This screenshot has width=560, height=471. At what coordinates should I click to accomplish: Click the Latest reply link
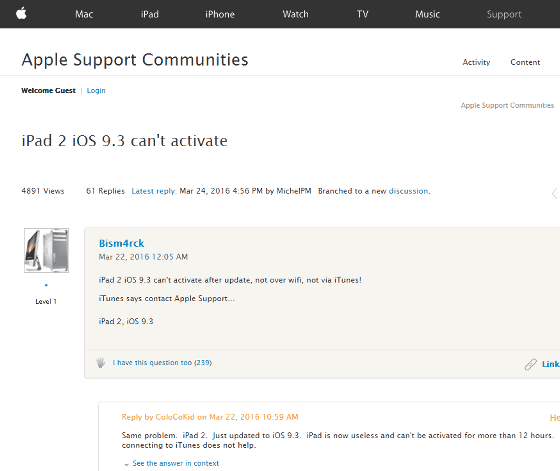pos(154,191)
